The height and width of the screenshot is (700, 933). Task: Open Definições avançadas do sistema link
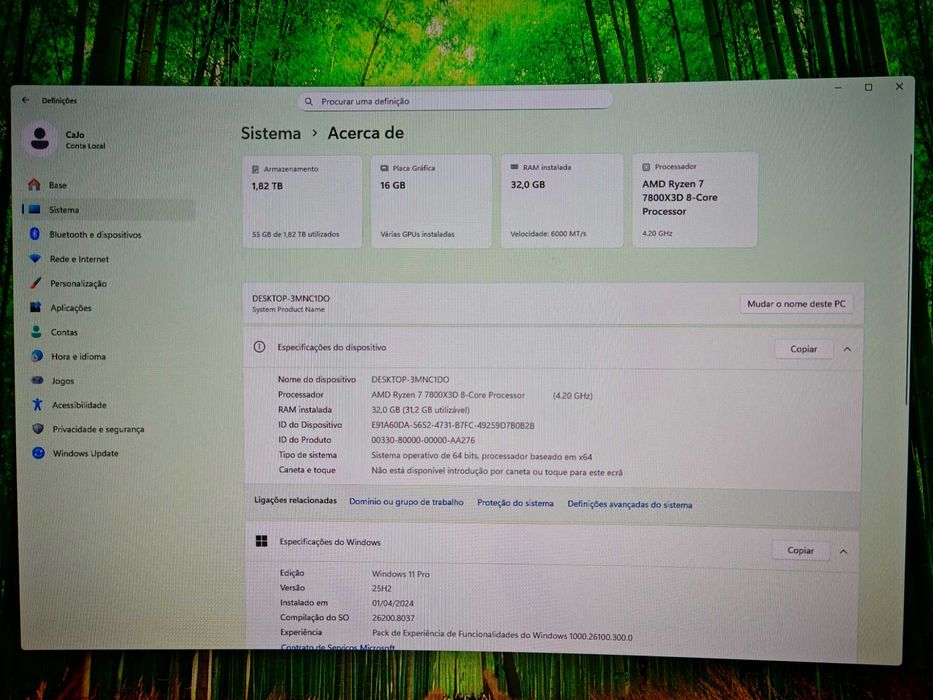coord(630,504)
